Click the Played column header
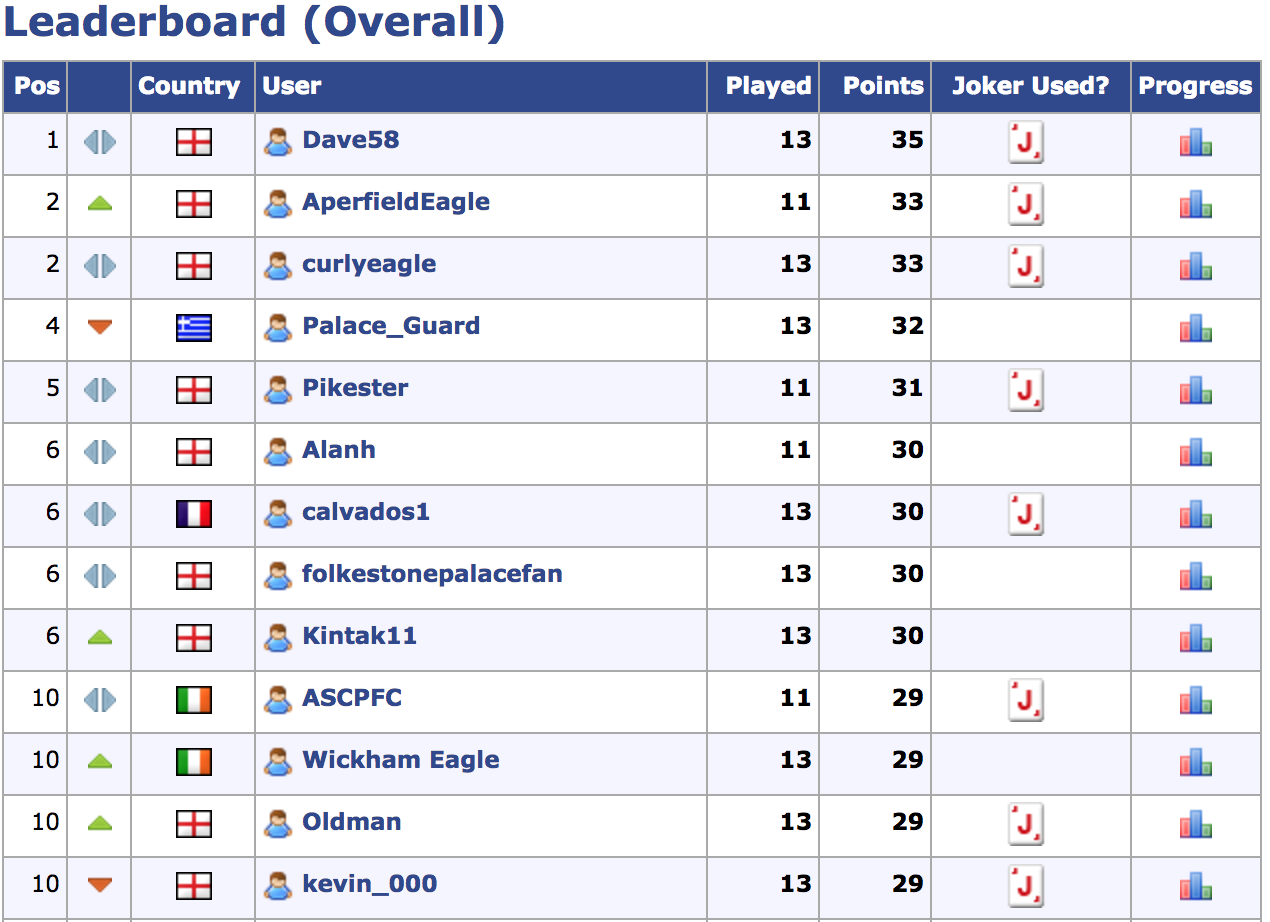The image size is (1270, 922). pos(767,86)
